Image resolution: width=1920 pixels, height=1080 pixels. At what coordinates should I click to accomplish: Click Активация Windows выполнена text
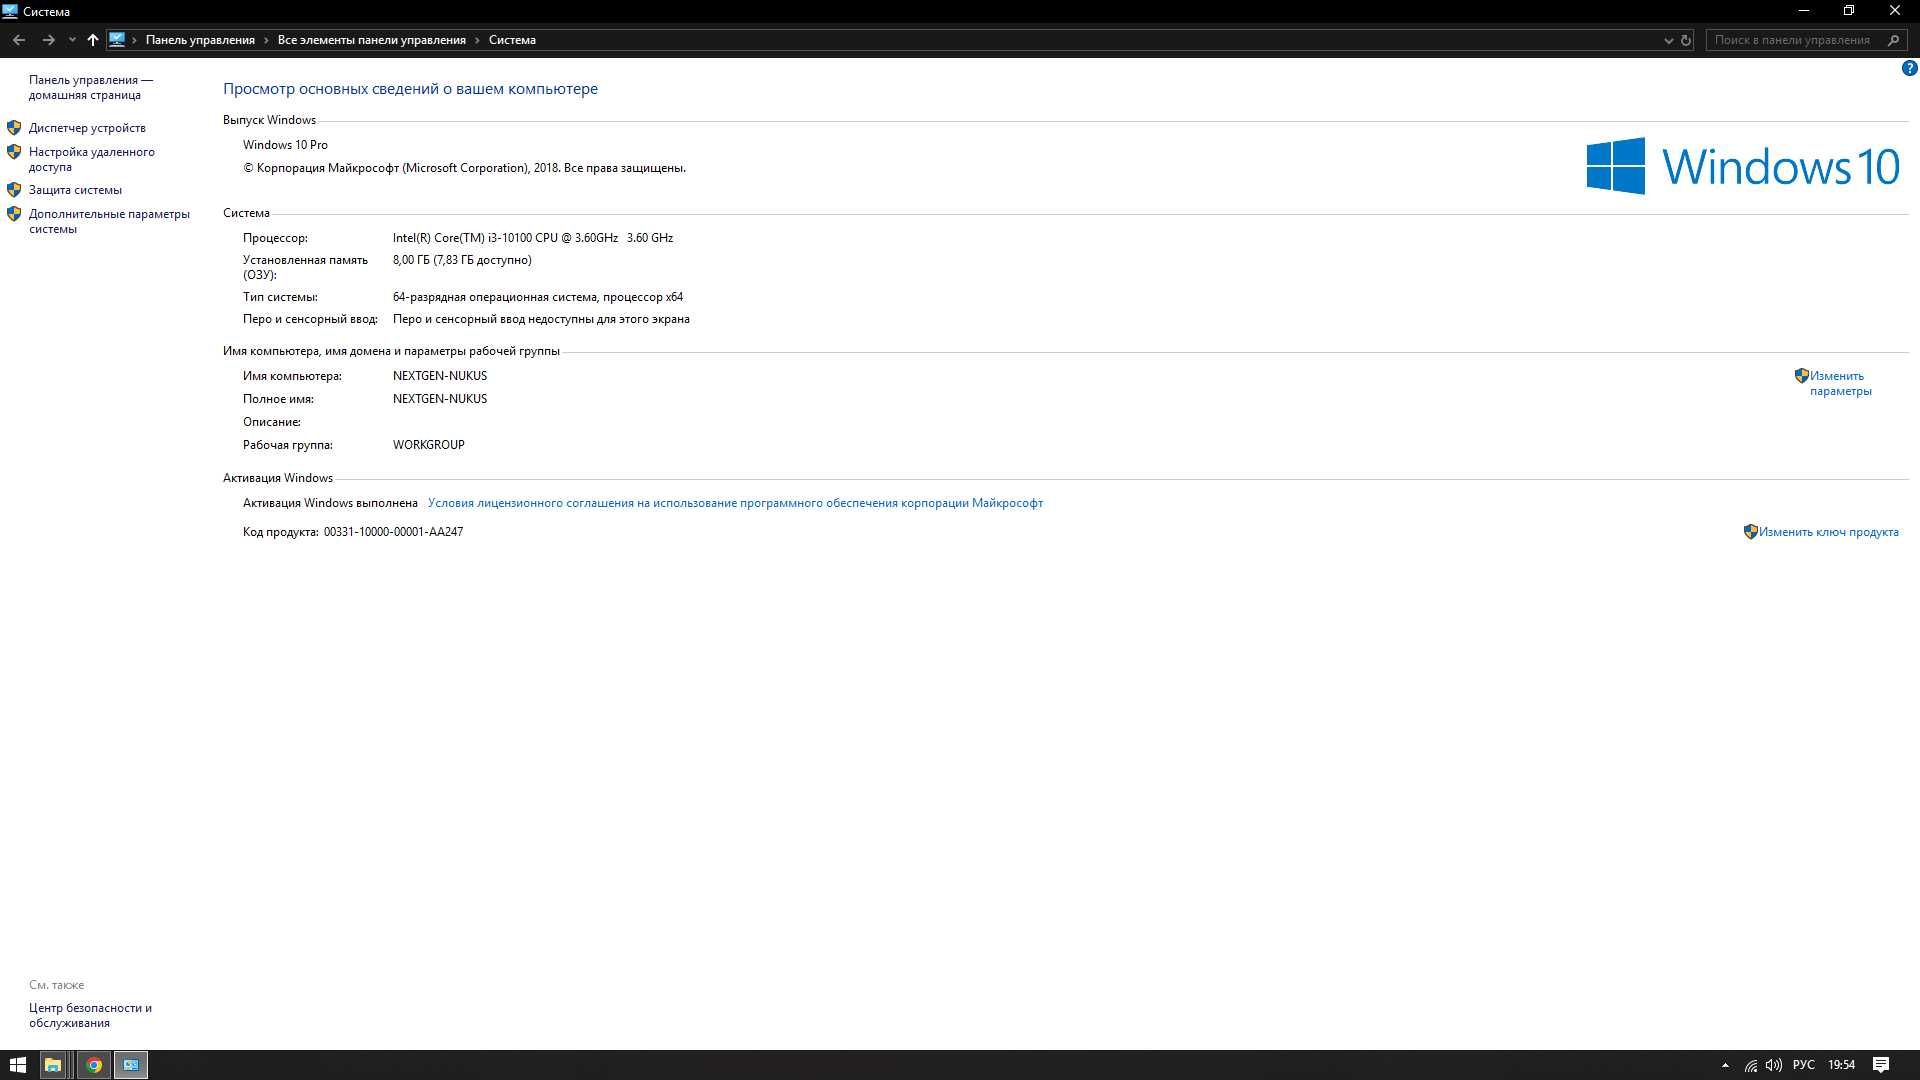(x=330, y=503)
